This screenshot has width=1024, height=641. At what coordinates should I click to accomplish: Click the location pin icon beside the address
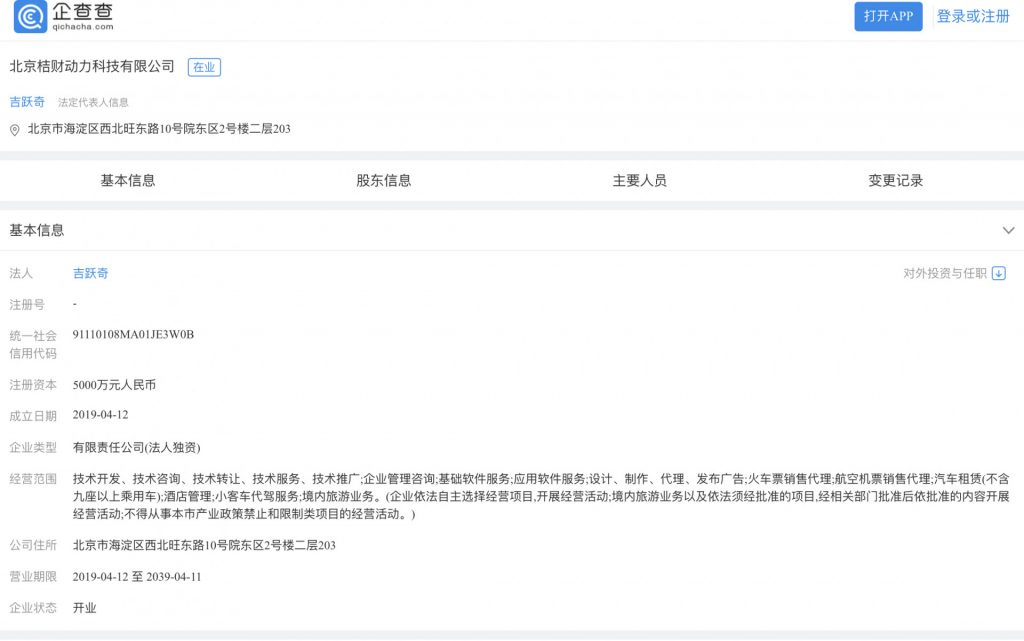tap(15, 130)
